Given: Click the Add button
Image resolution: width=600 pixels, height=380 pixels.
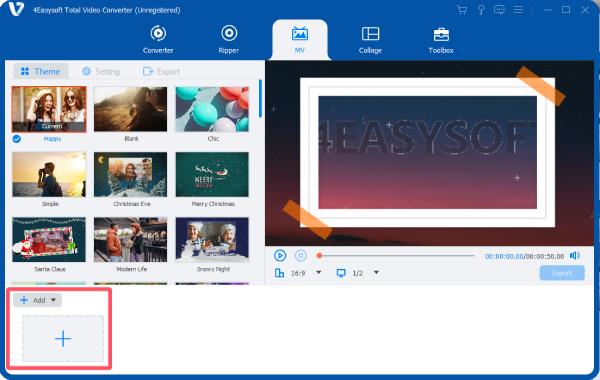Looking at the screenshot, I should coord(38,300).
